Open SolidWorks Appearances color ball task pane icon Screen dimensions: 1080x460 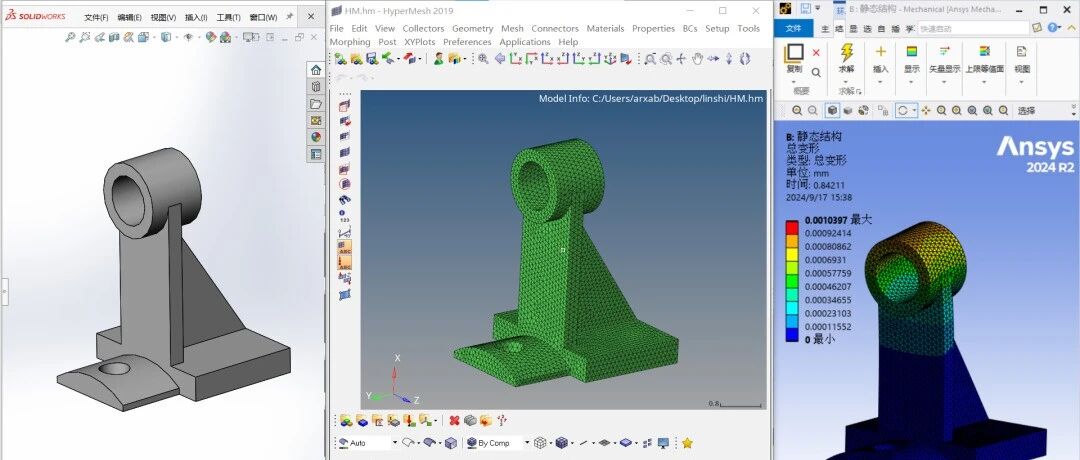tap(315, 136)
